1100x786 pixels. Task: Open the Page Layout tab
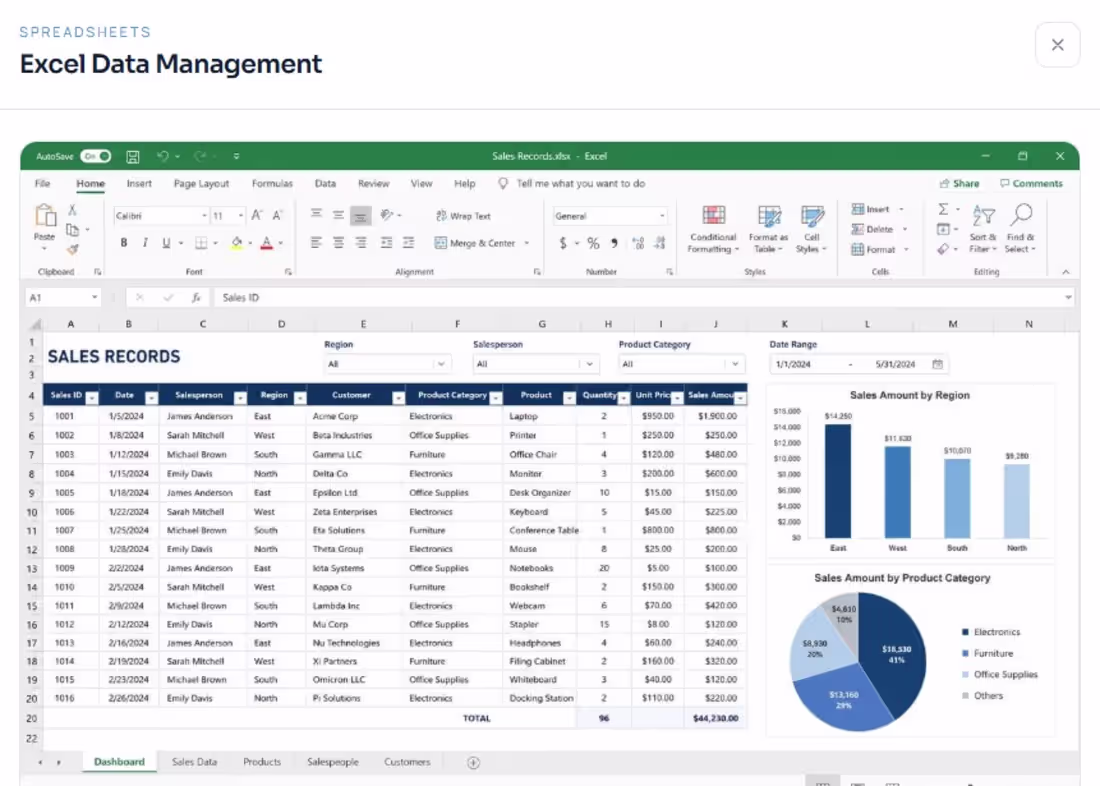[x=201, y=183]
